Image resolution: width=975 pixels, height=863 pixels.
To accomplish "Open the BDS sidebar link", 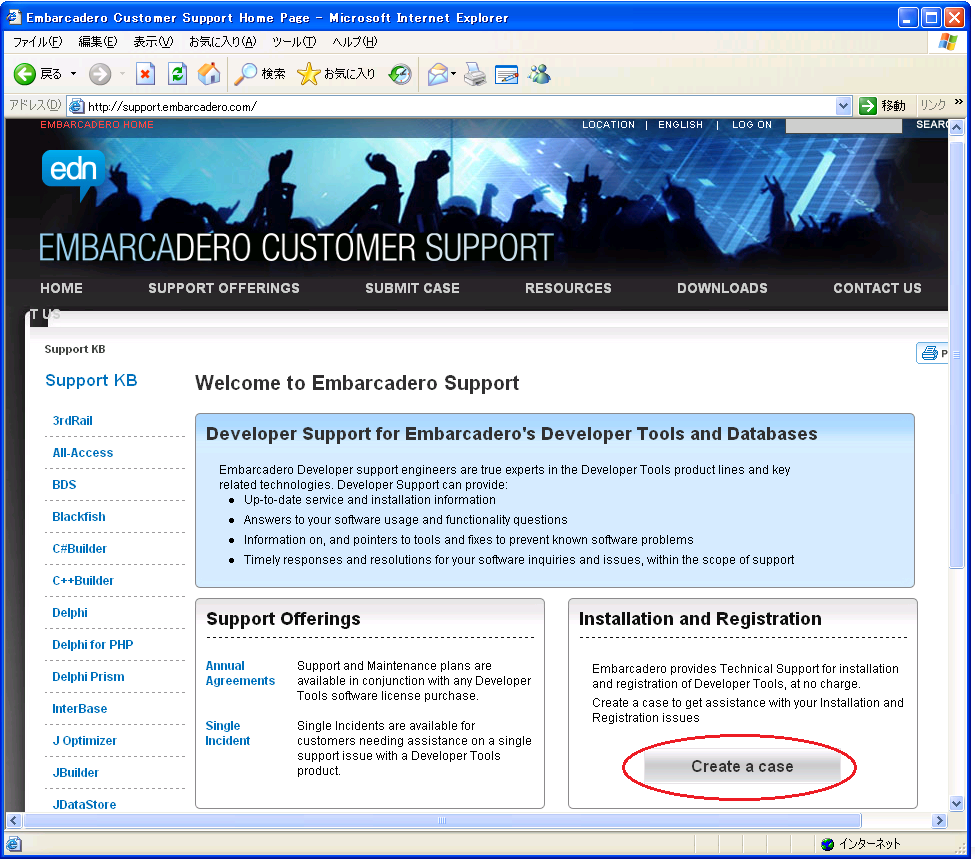I will (64, 486).
